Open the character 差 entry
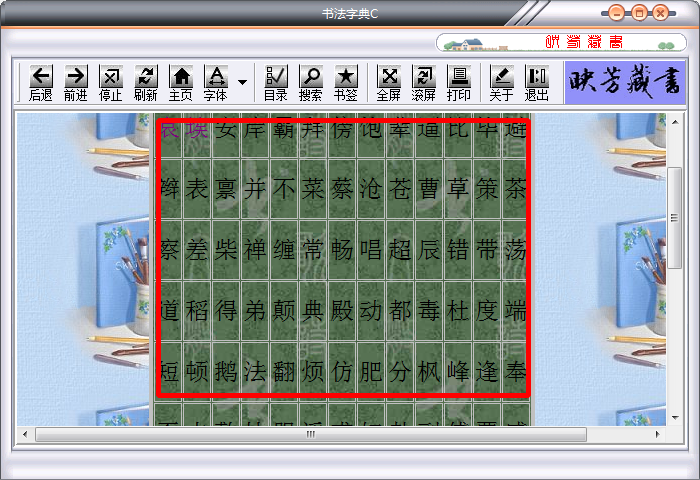This screenshot has height=480, width=700. (x=197, y=250)
